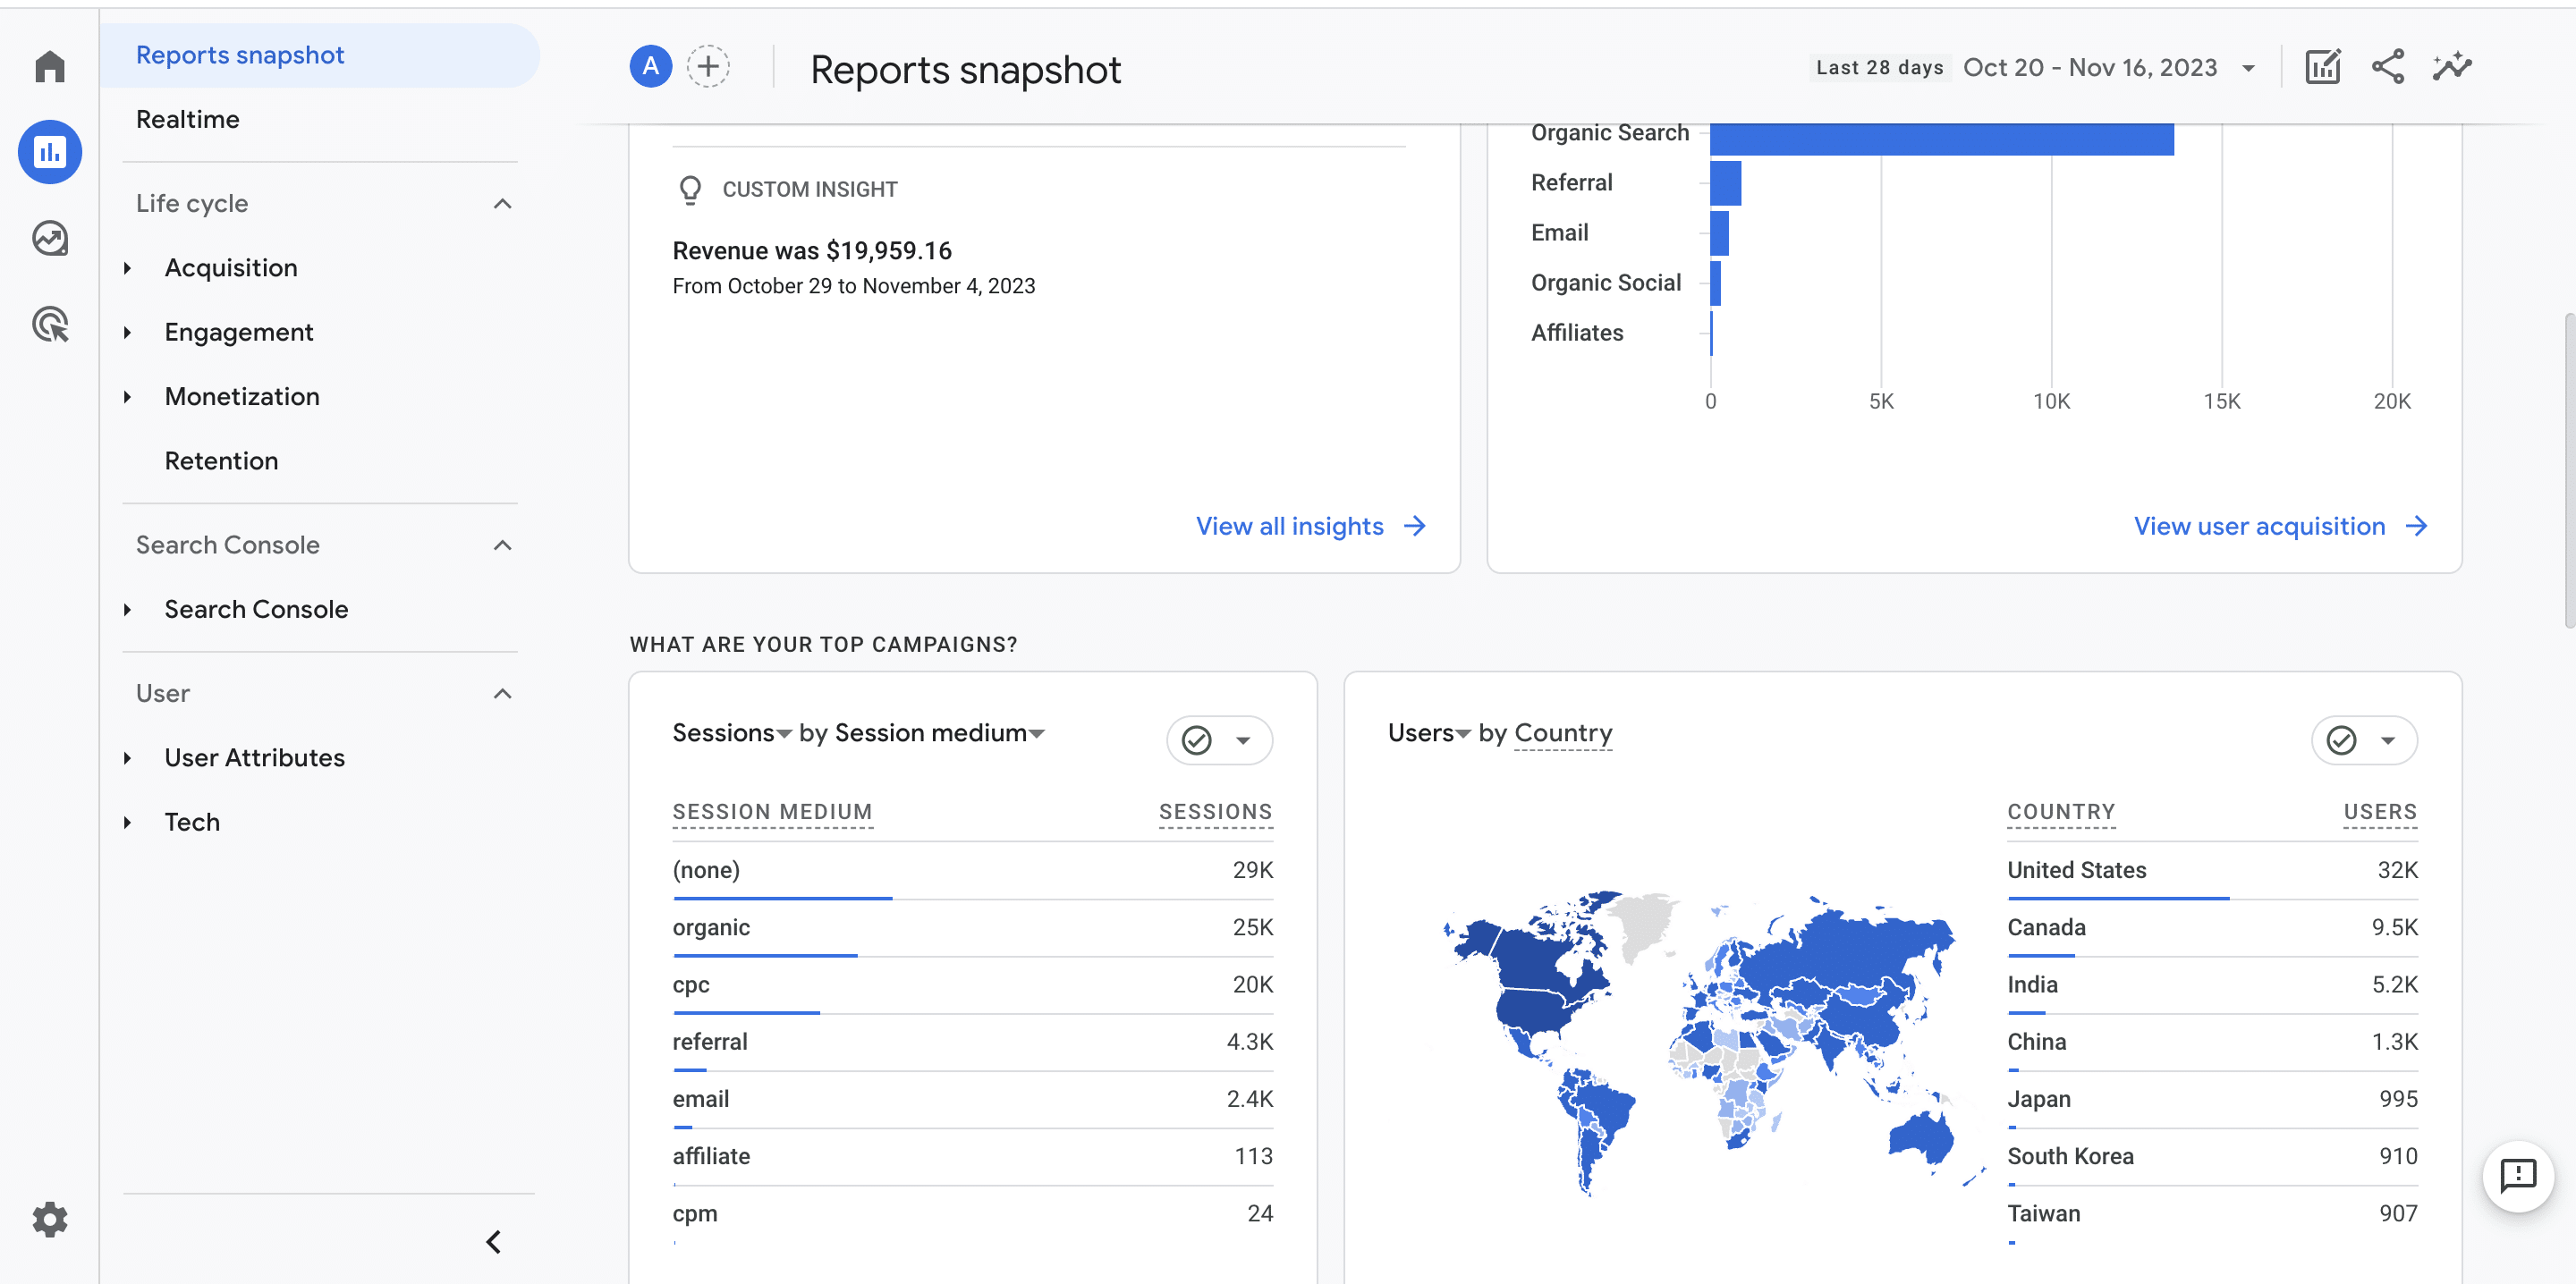Collapse the Life cycle section

(503, 204)
